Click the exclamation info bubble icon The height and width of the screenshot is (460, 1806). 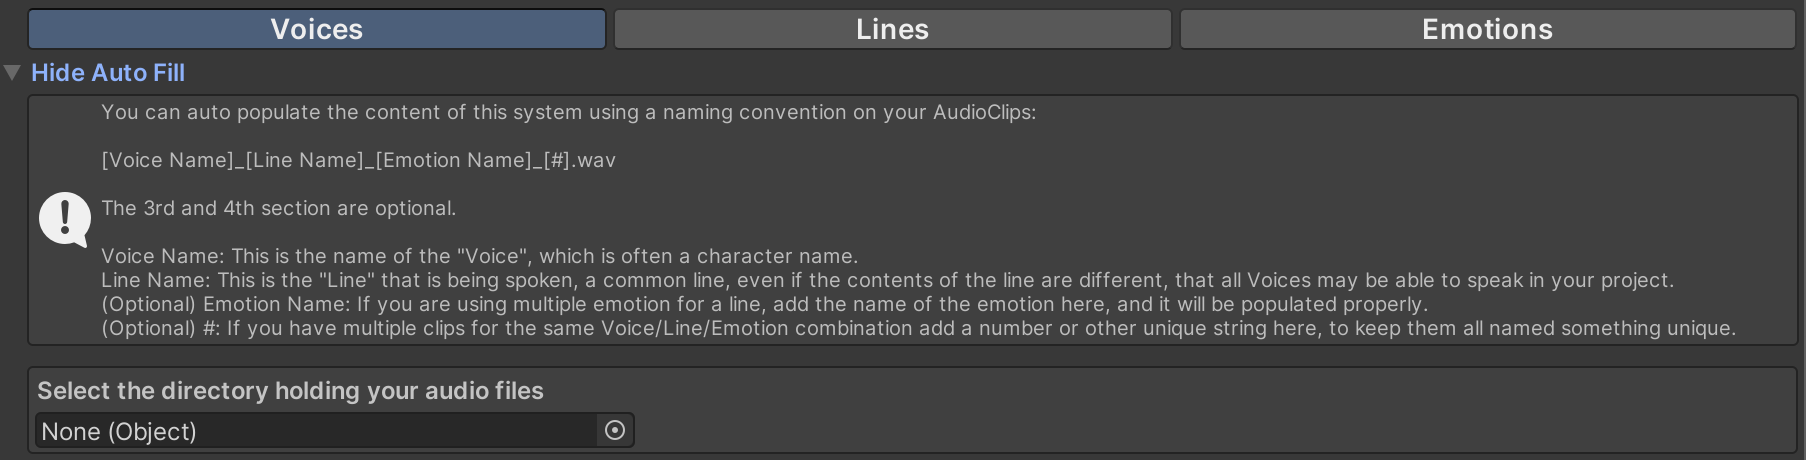(x=65, y=218)
